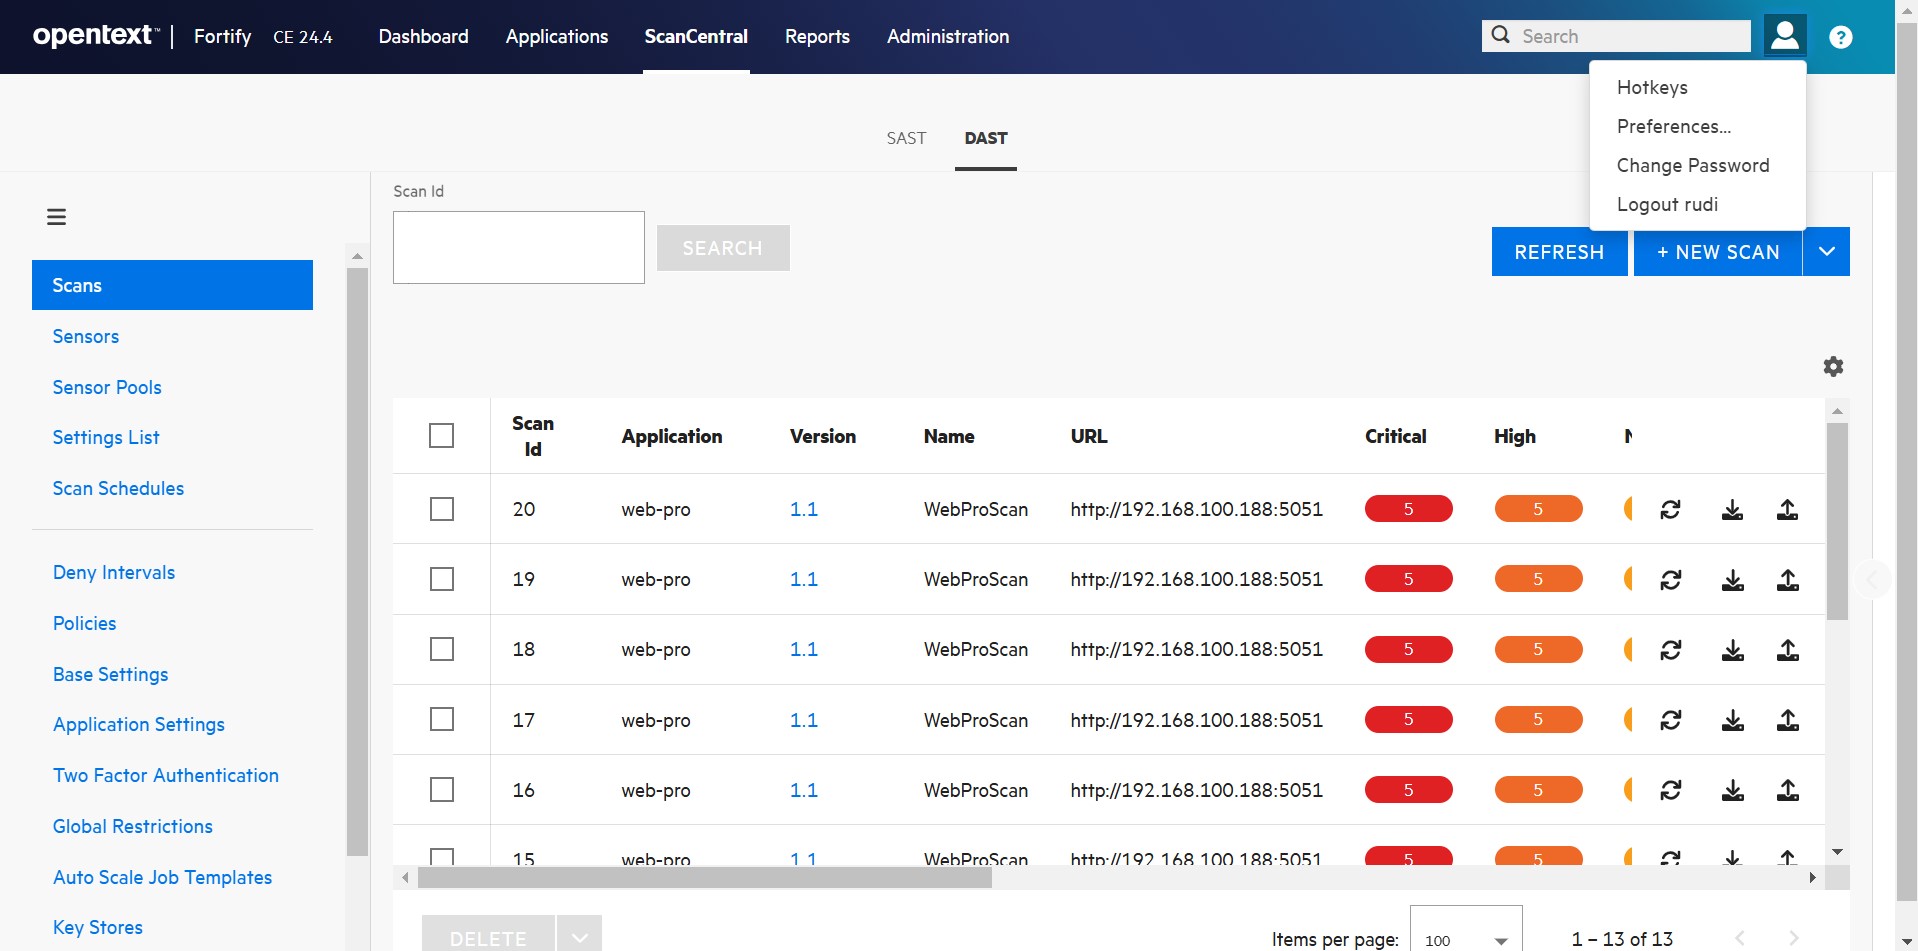Screen dimensions: 1918x951
Task: Check the select-all header checkbox
Action: click(441, 436)
